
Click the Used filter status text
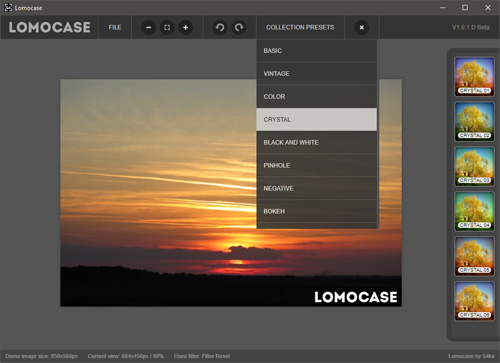click(x=202, y=356)
